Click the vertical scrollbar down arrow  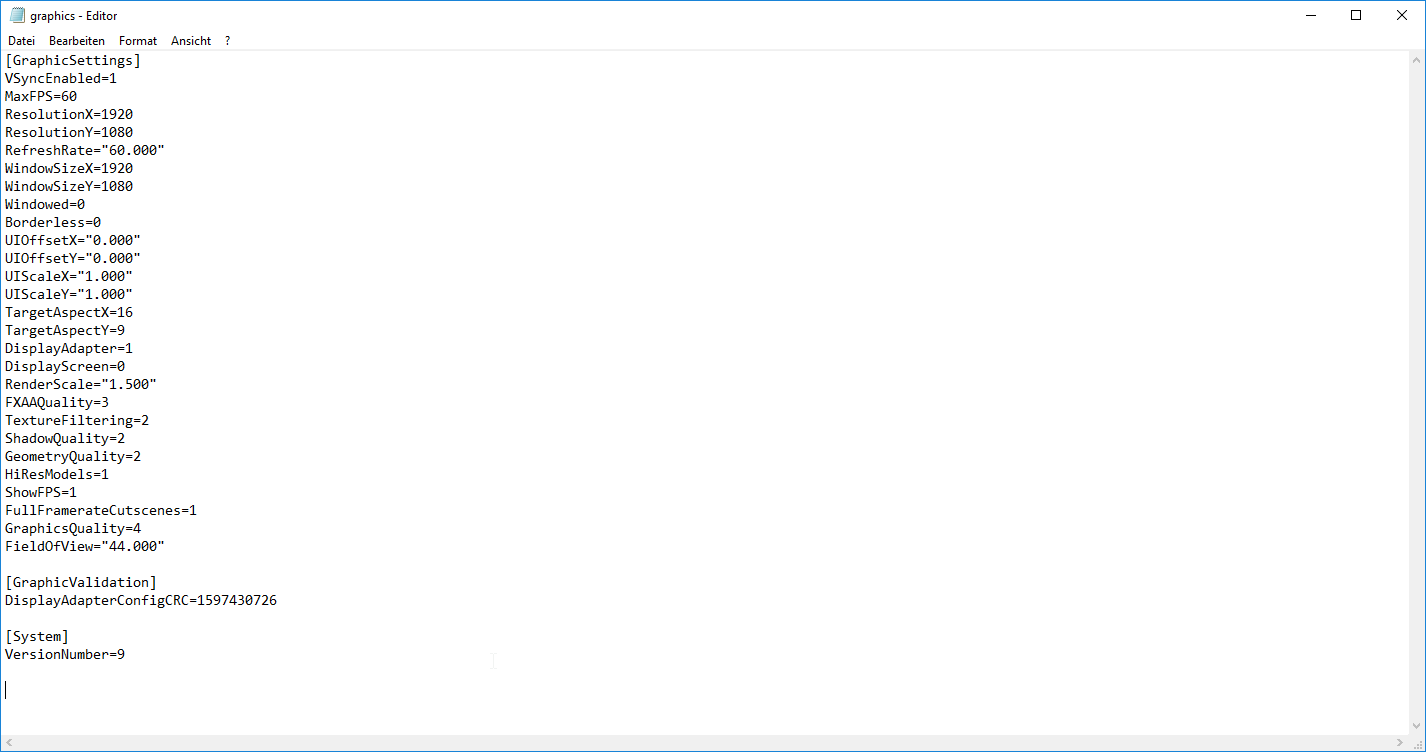[1417, 727]
